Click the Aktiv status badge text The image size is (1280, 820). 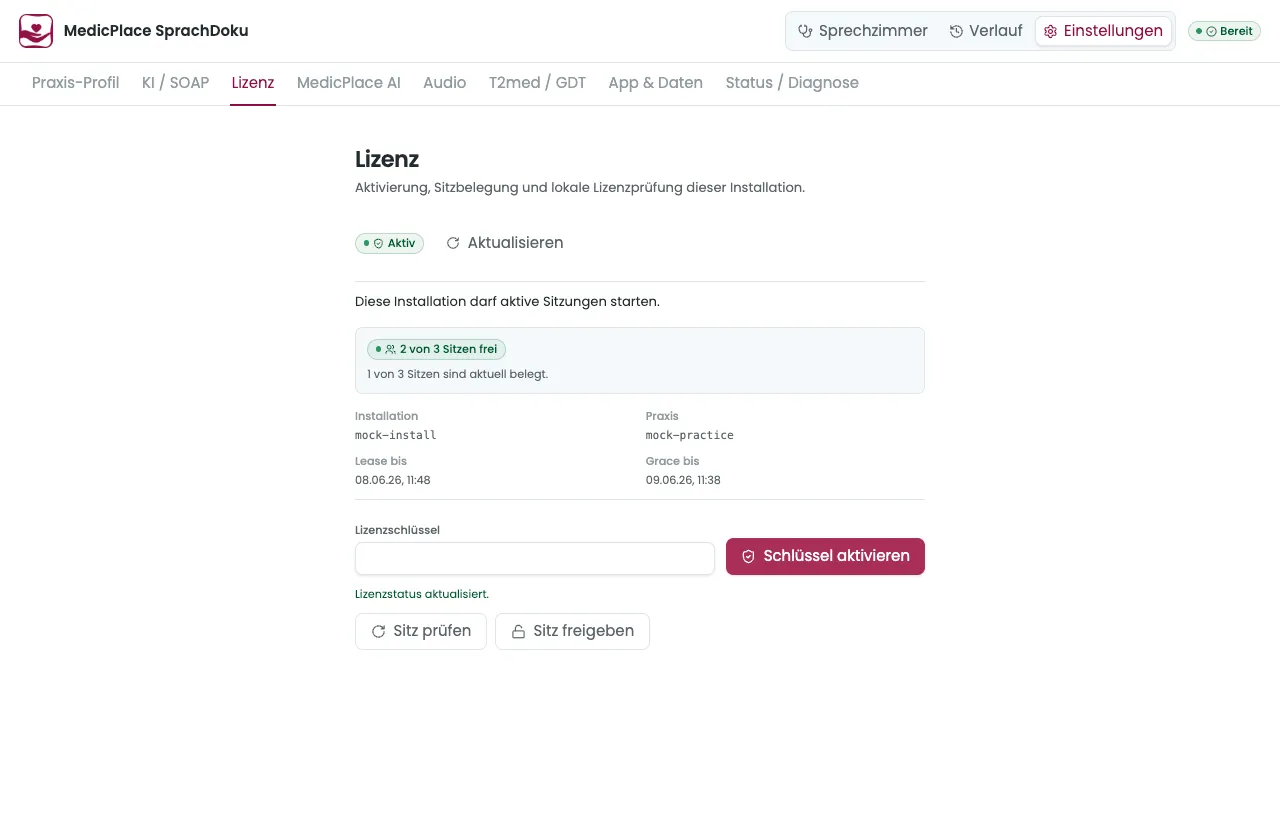click(x=401, y=243)
